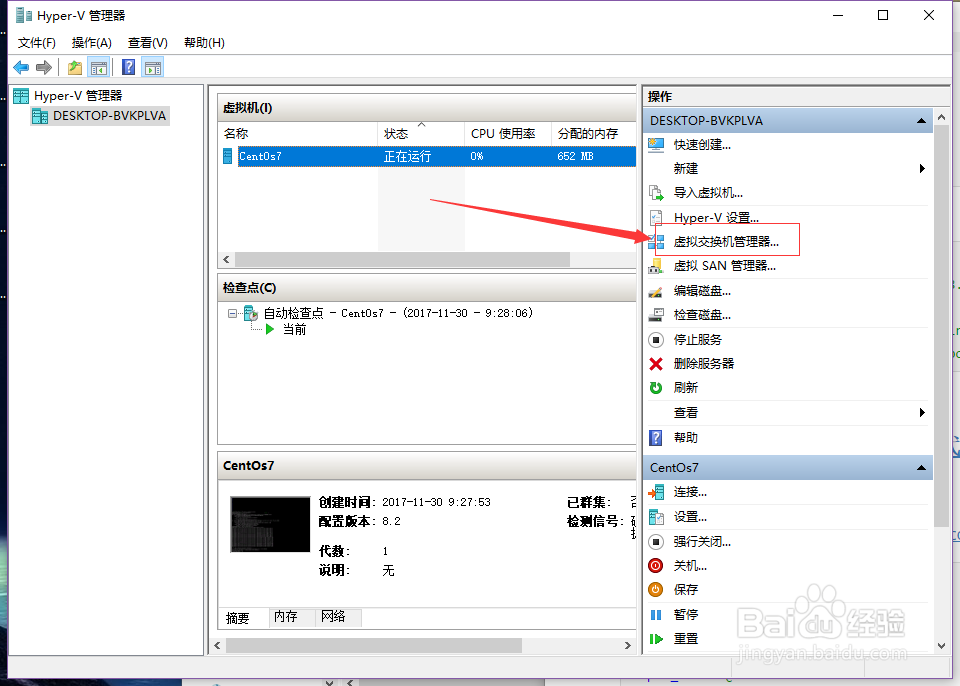Click the green Refresh (刷新) icon
The width and height of the screenshot is (960, 686).
tap(656, 388)
